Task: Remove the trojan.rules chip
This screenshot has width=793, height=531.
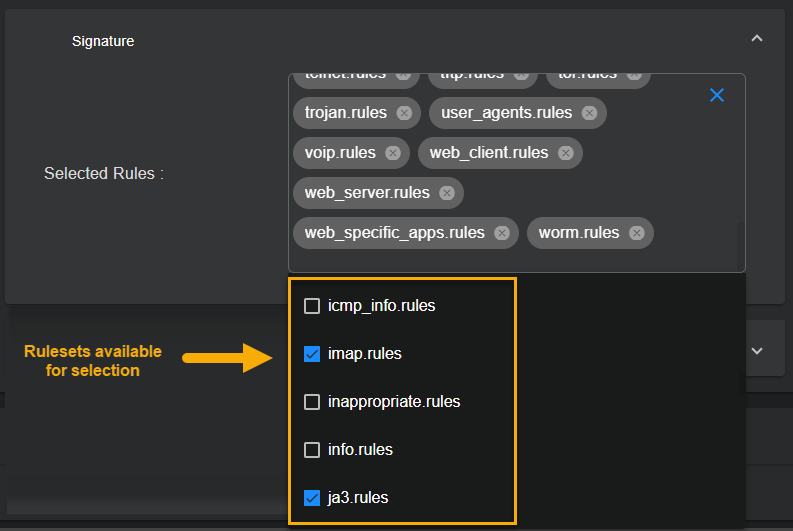Action: (404, 113)
